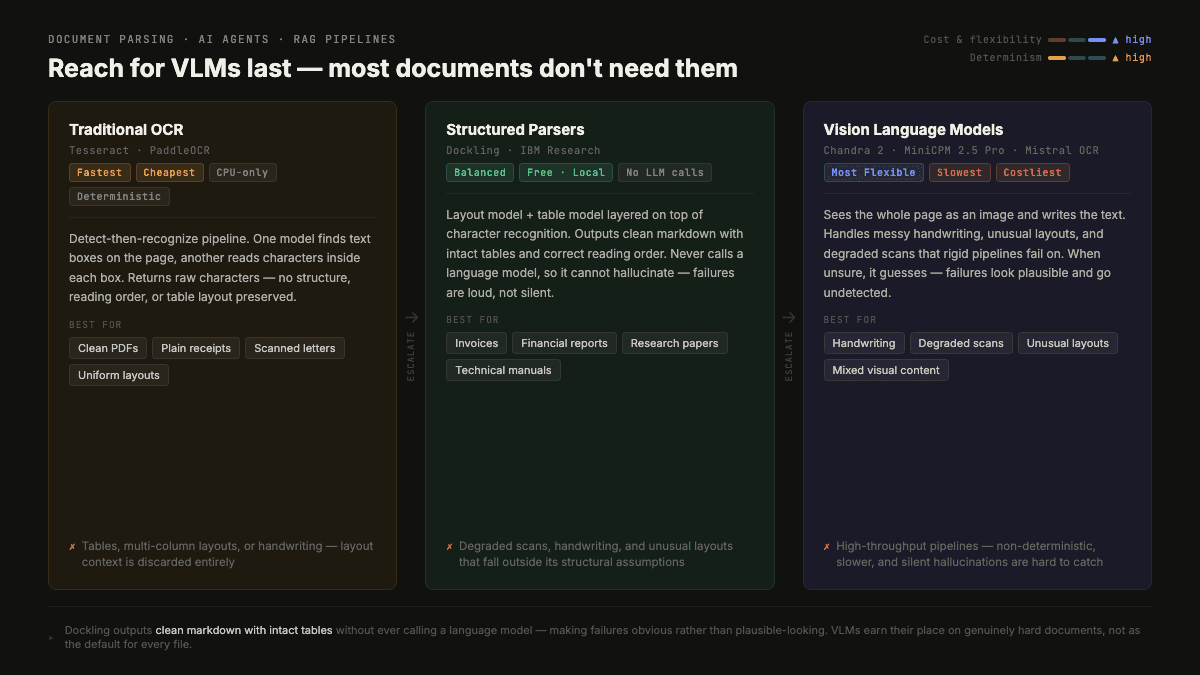This screenshot has height=675, width=1200.
Task: Pick the Financial reports chip
Action: (565, 343)
